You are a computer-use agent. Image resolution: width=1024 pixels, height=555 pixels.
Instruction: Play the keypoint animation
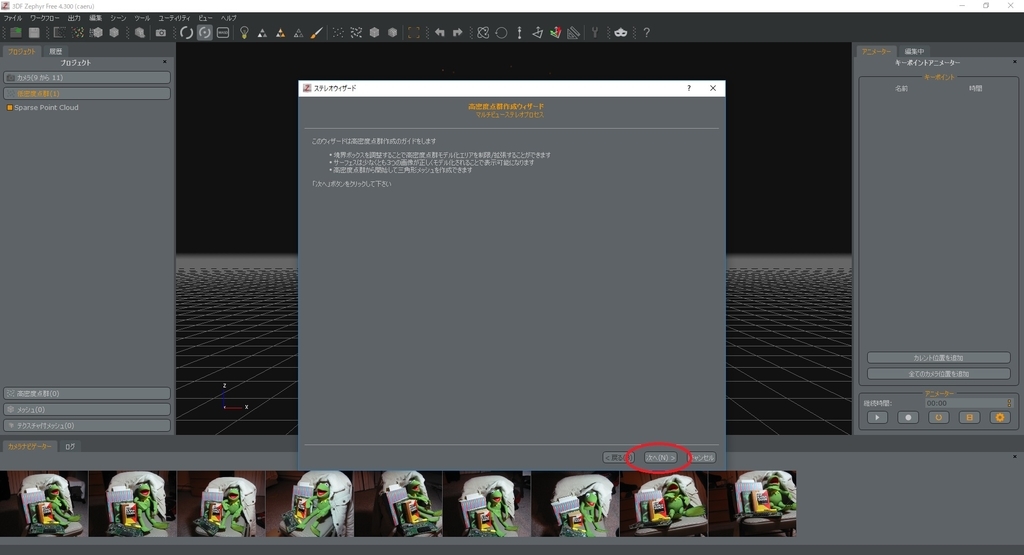click(x=877, y=417)
